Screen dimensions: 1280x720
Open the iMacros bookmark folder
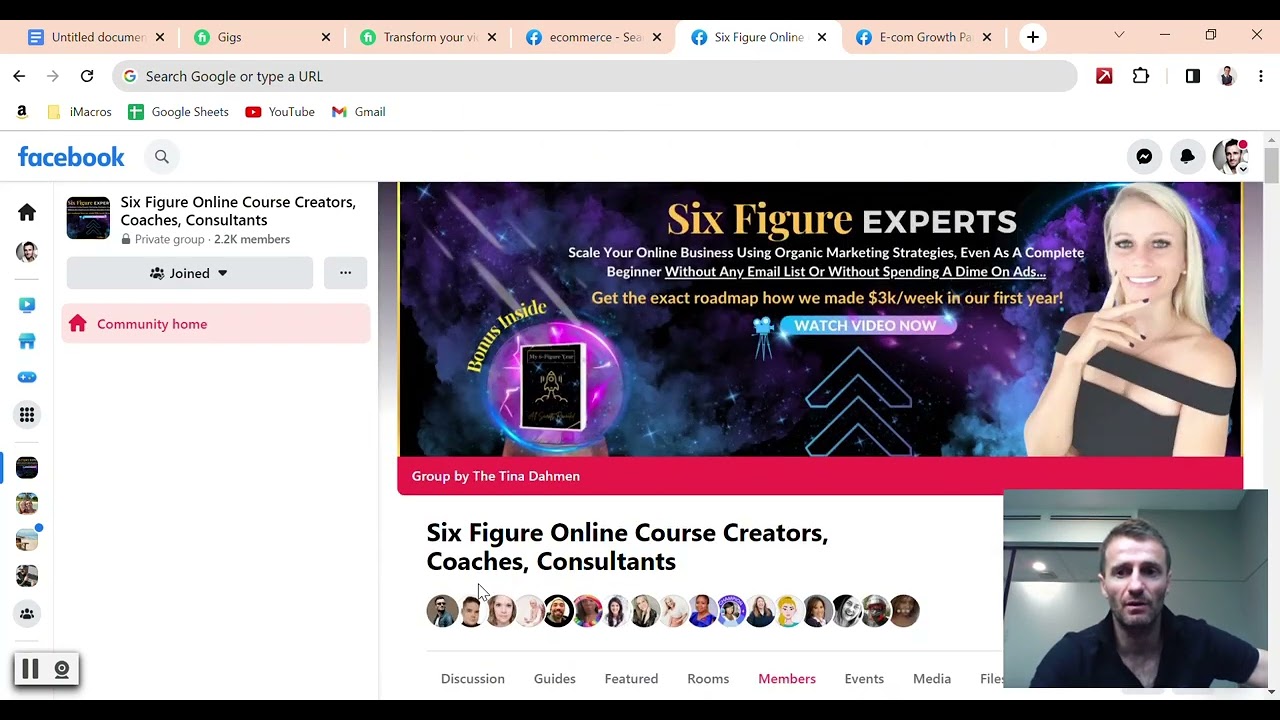tap(80, 112)
